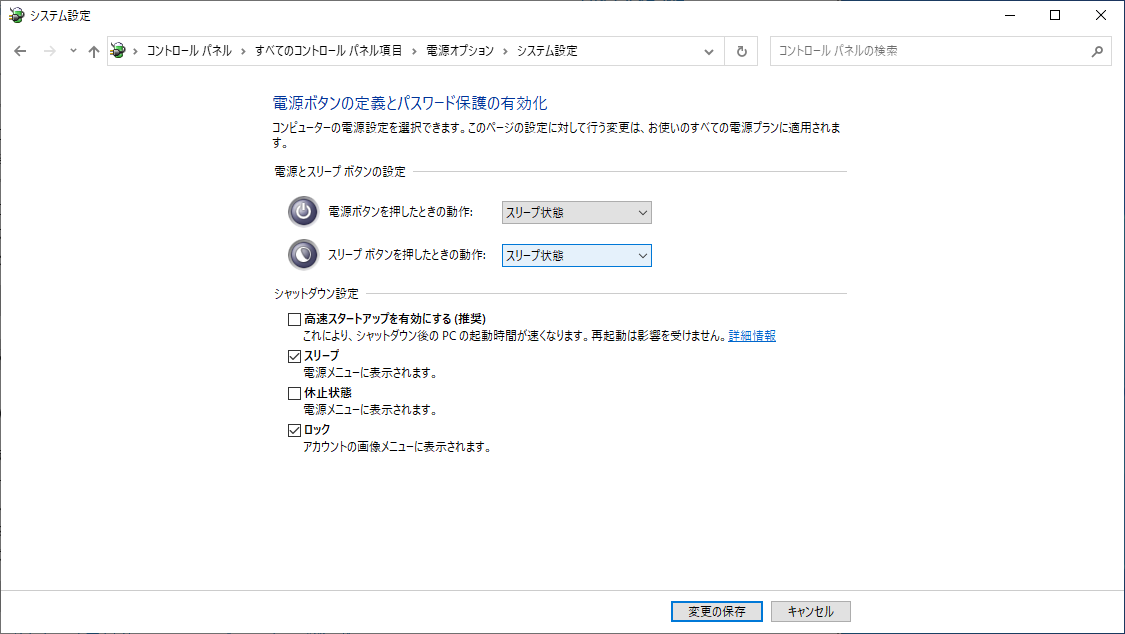Expand chevron after コントロール パネル breadcrumb
Viewport: 1125px width, 634px height.
click(x=243, y=51)
